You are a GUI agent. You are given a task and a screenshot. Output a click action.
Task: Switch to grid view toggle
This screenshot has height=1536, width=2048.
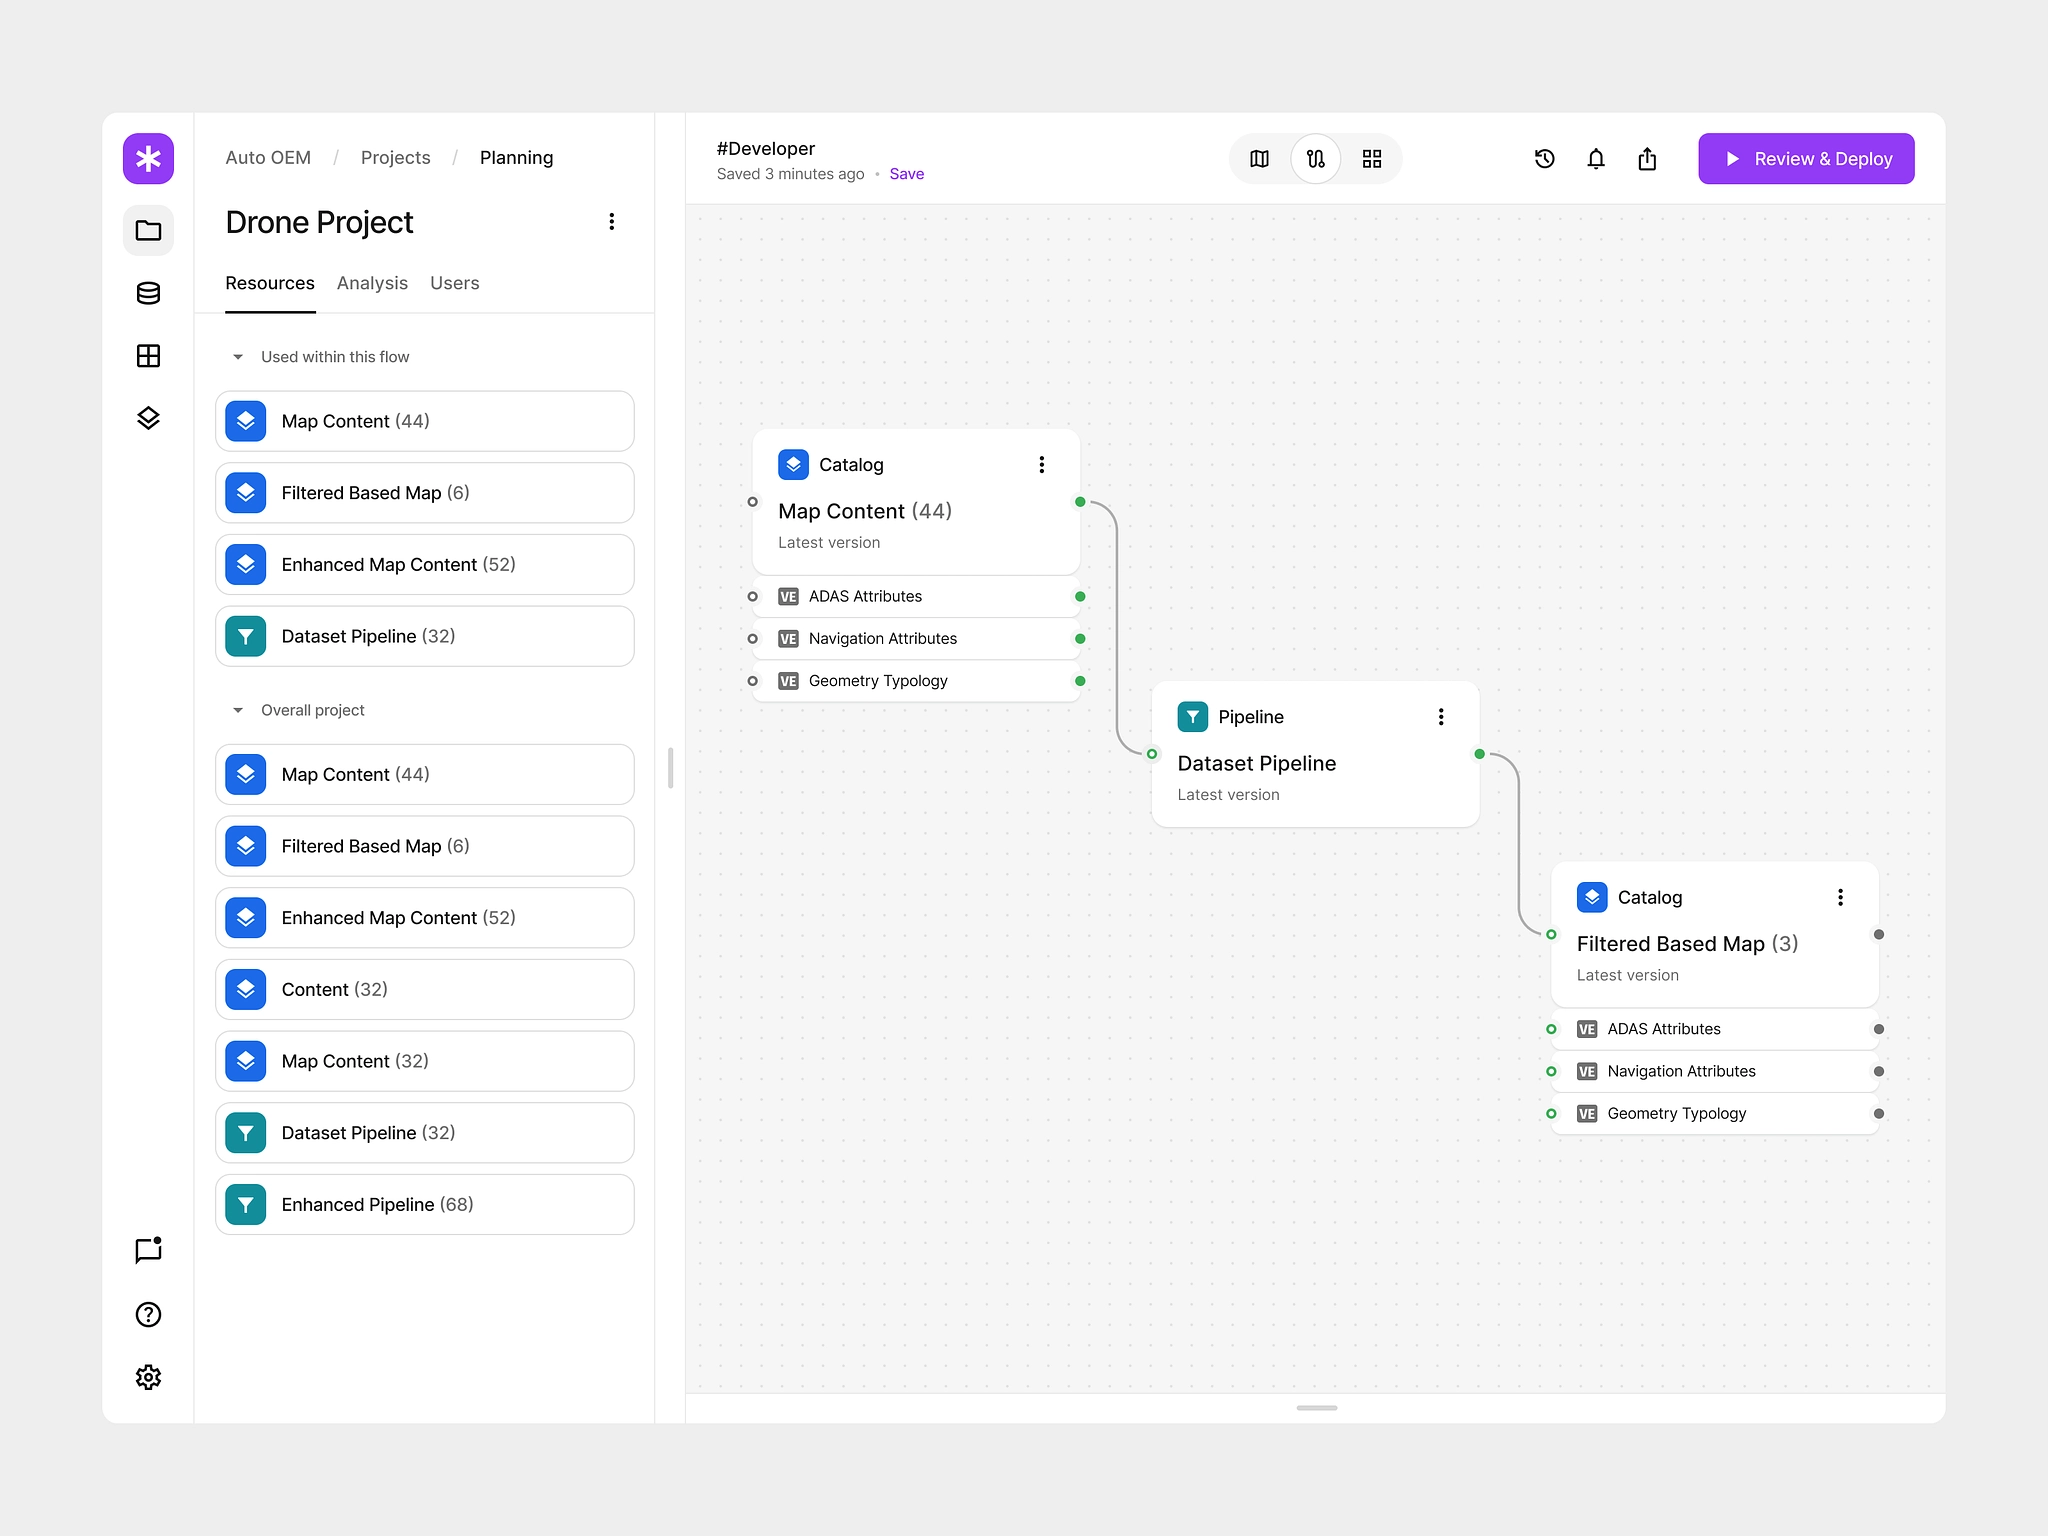(x=1372, y=158)
